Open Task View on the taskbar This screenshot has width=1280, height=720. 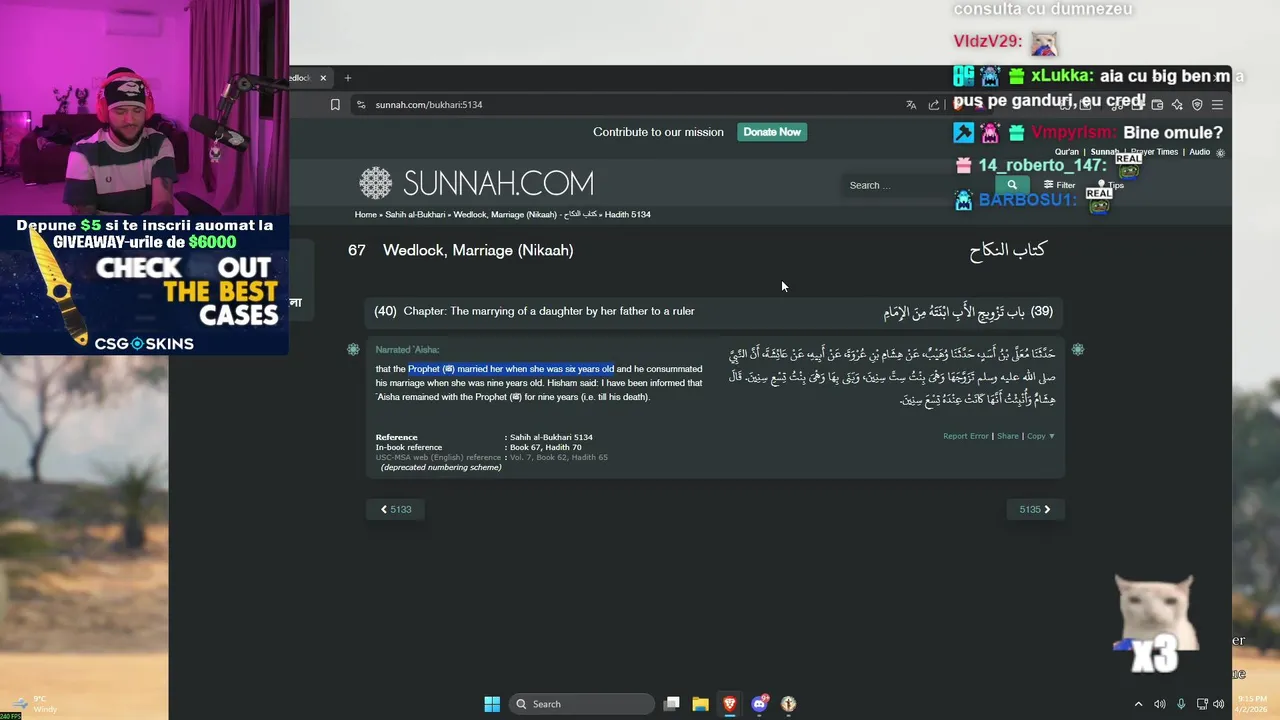[672, 704]
